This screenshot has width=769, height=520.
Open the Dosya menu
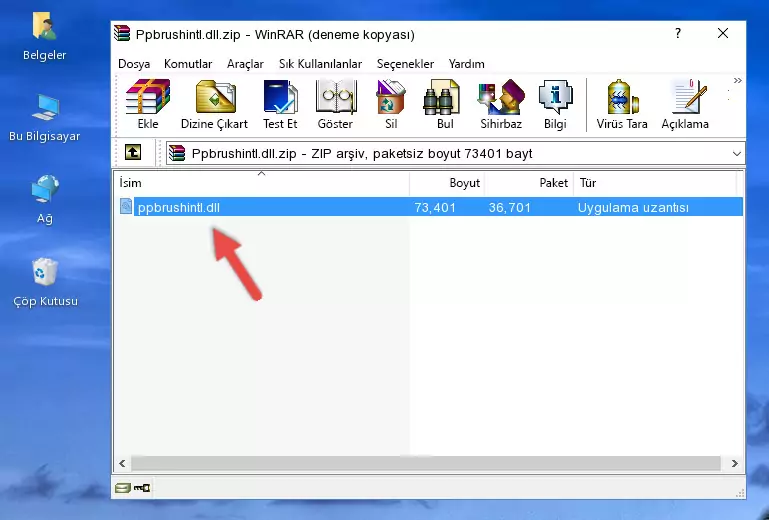point(134,64)
